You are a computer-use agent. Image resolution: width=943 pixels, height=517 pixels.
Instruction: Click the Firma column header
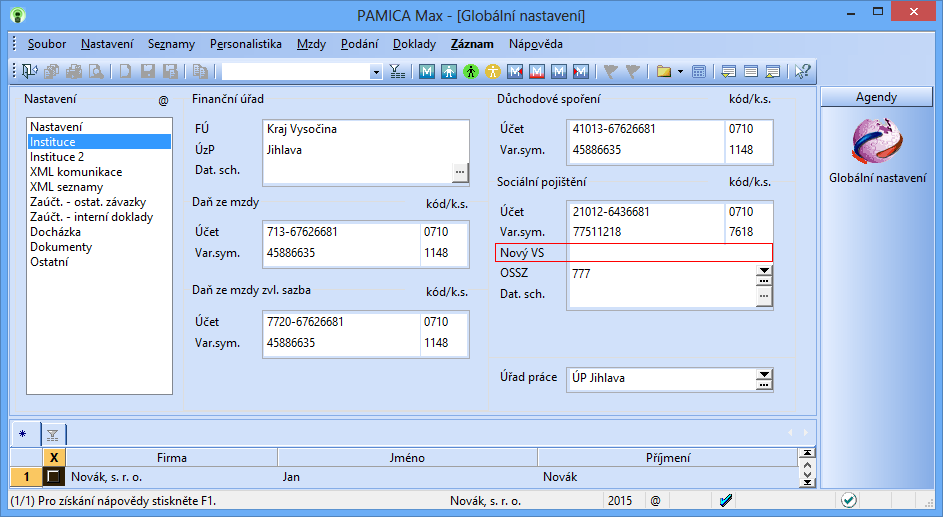[171, 457]
